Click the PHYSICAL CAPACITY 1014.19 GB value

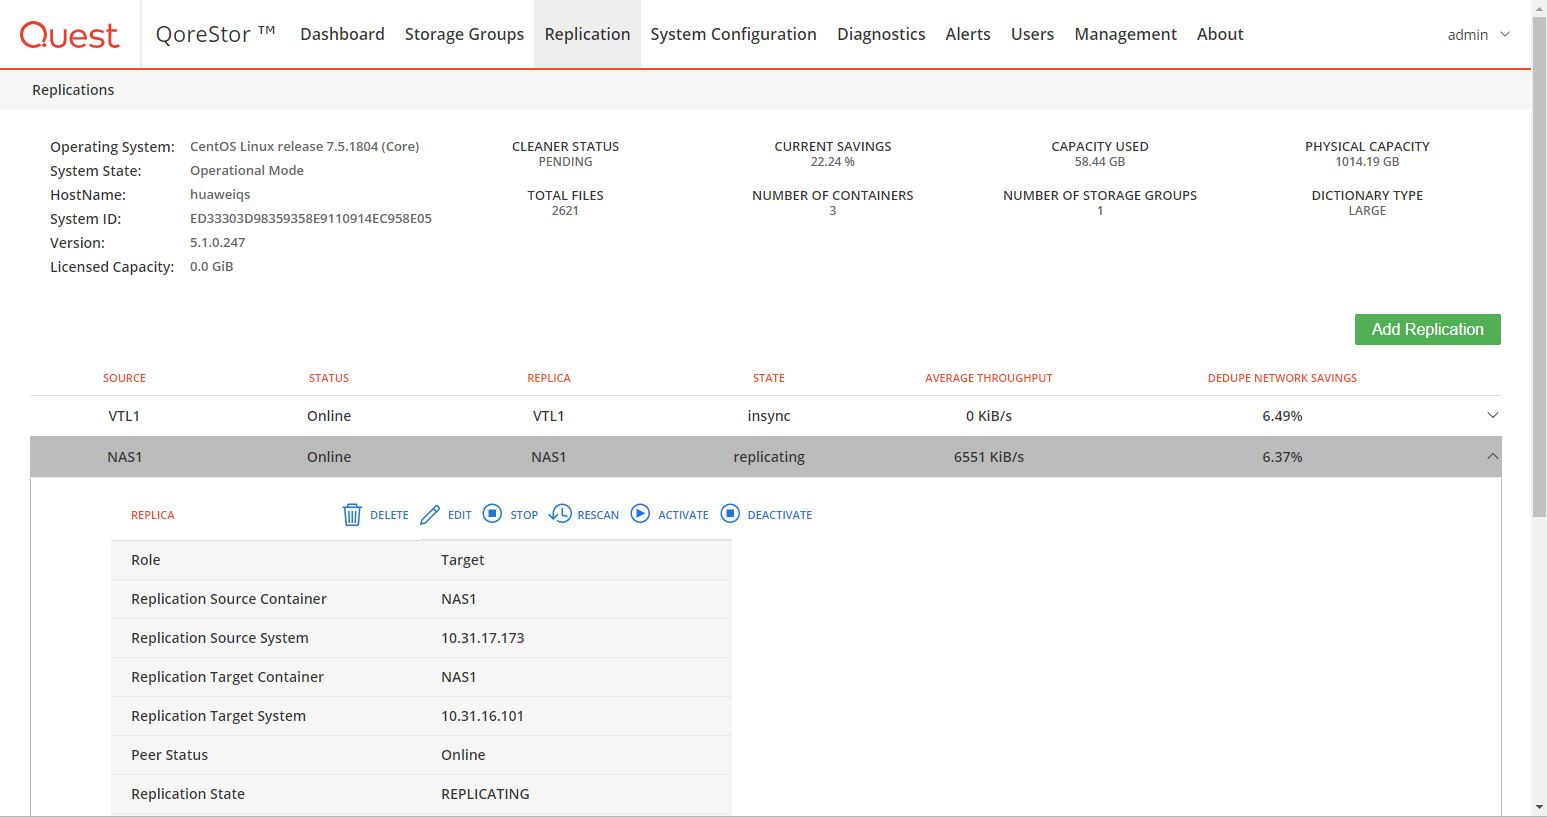click(1367, 161)
